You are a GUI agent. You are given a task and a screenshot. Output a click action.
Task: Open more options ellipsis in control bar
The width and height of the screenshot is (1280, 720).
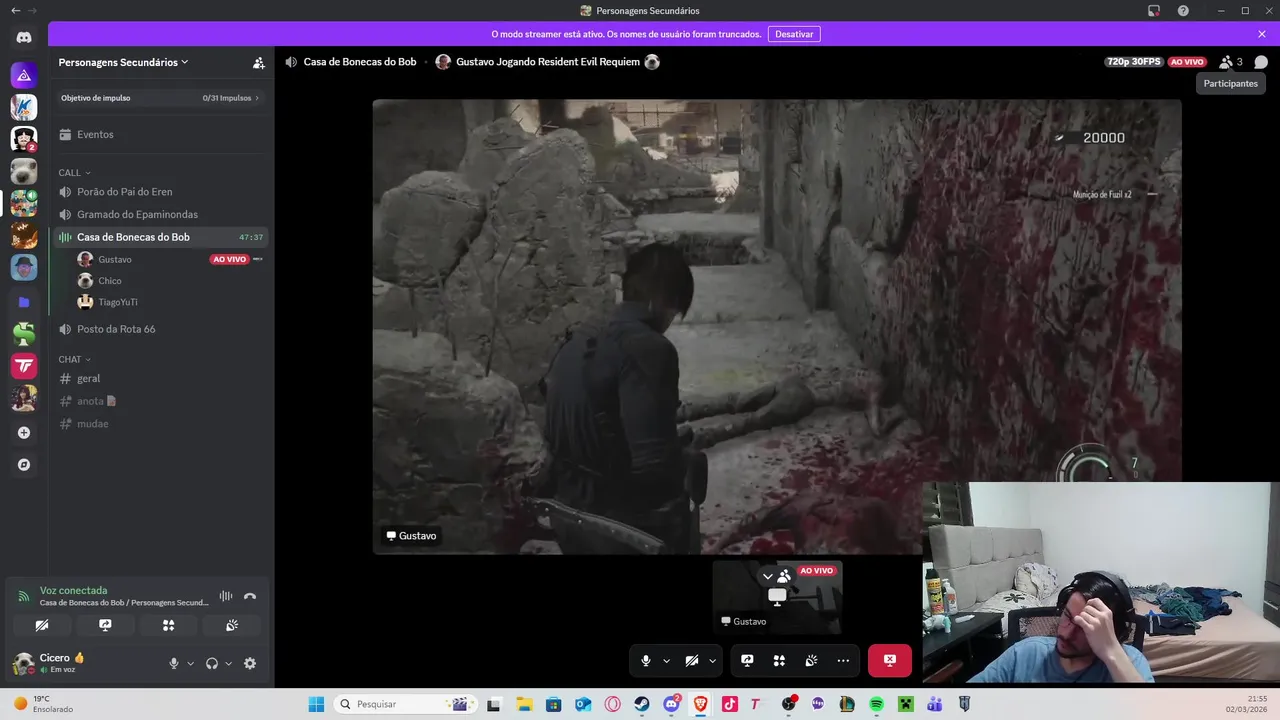(x=843, y=661)
